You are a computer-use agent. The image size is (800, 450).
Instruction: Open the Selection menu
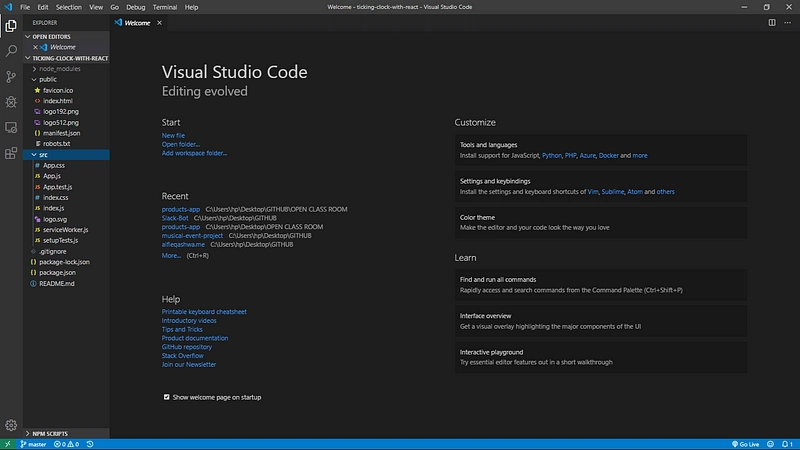pyautogui.click(x=68, y=7)
